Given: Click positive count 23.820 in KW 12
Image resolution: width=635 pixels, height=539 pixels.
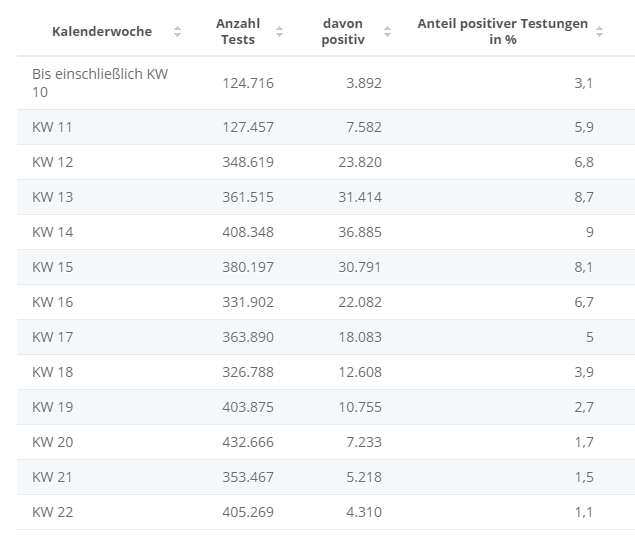Looking at the screenshot, I should coord(360,162).
